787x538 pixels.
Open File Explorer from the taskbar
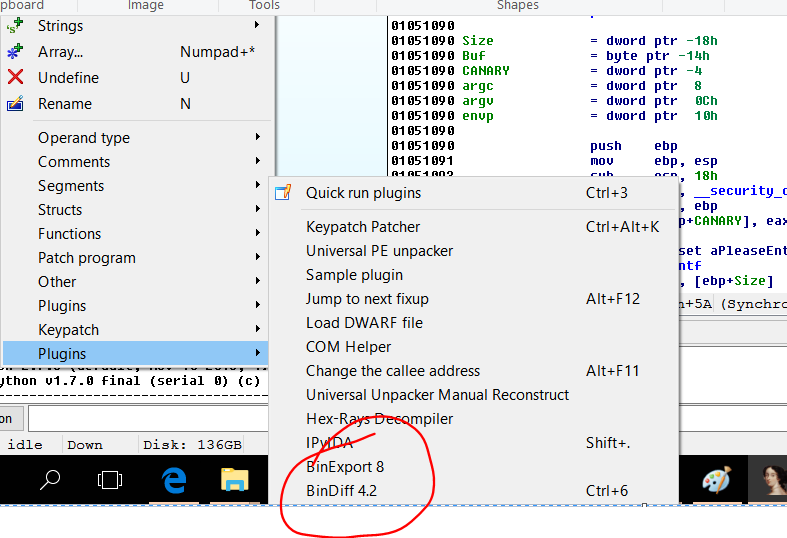tap(235, 480)
